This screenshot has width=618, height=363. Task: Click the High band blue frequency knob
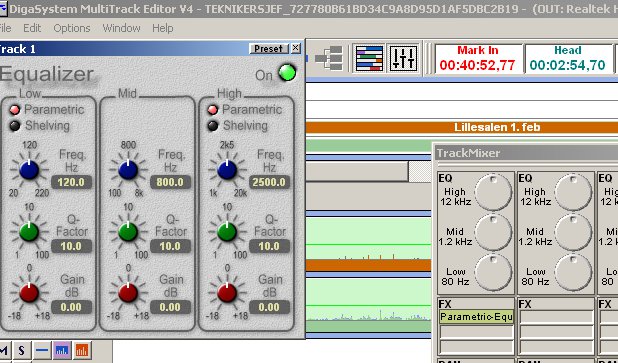(x=227, y=170)
